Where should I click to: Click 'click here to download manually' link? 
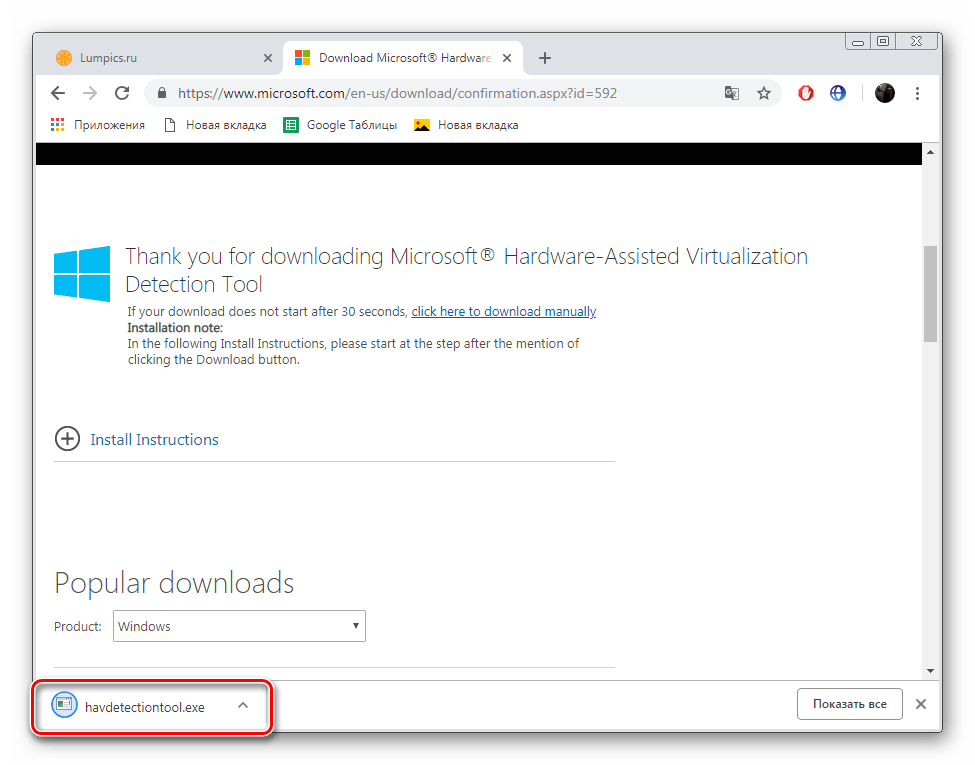click(x=503, y=312)
